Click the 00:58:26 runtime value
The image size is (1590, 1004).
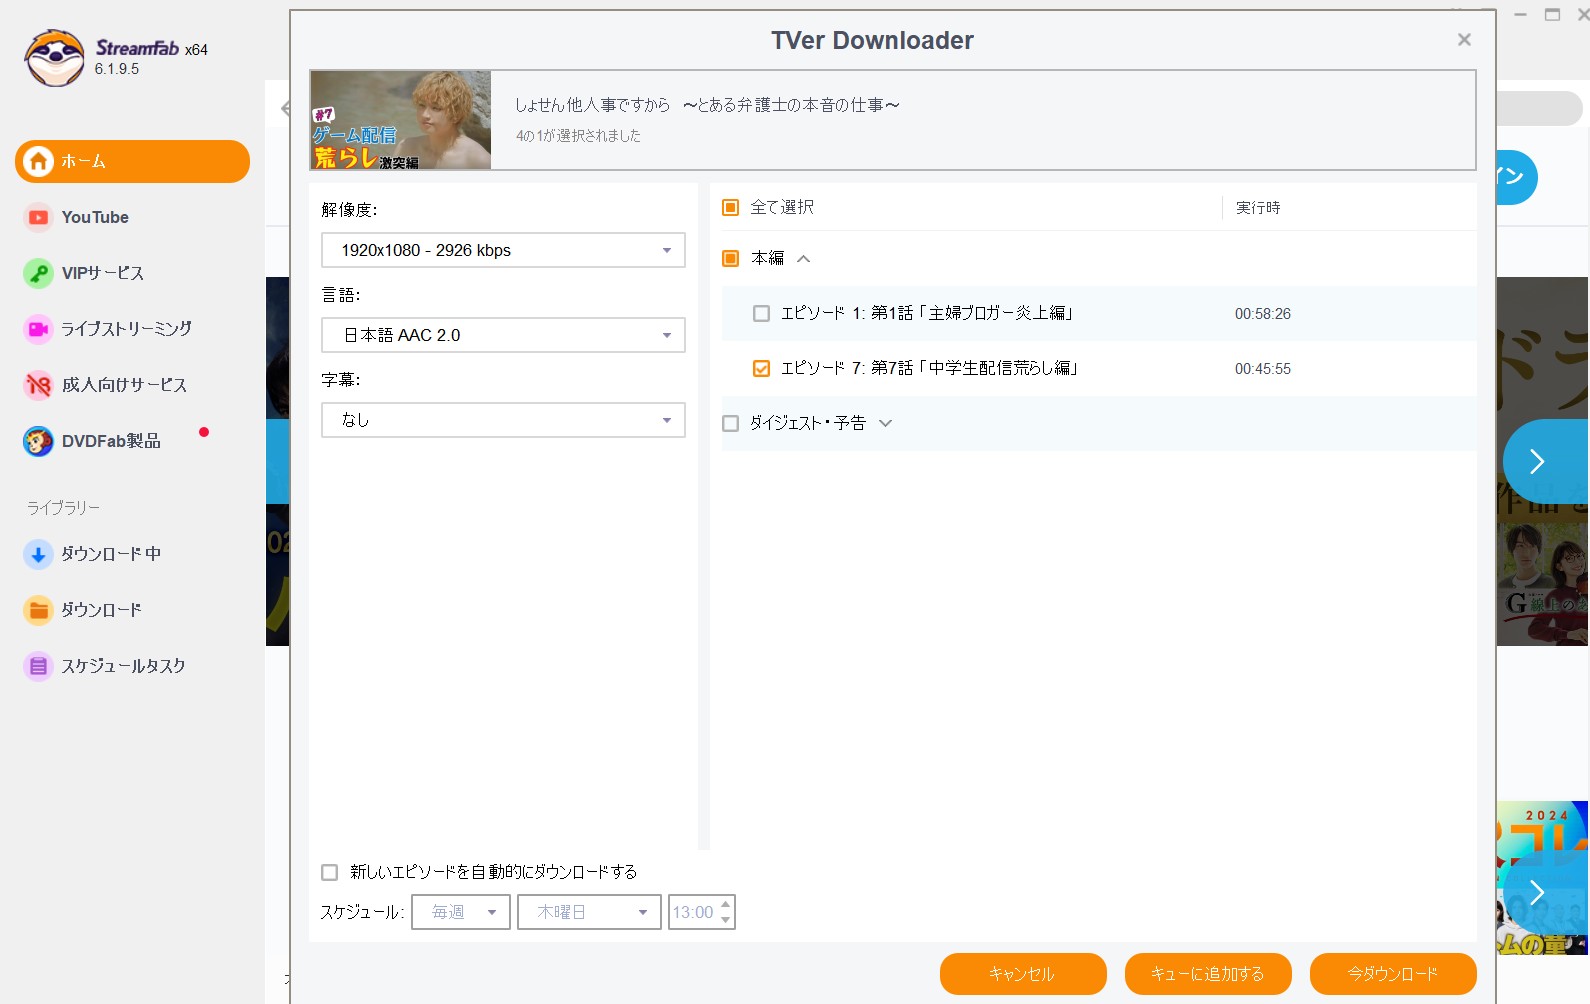[1263, 314]
